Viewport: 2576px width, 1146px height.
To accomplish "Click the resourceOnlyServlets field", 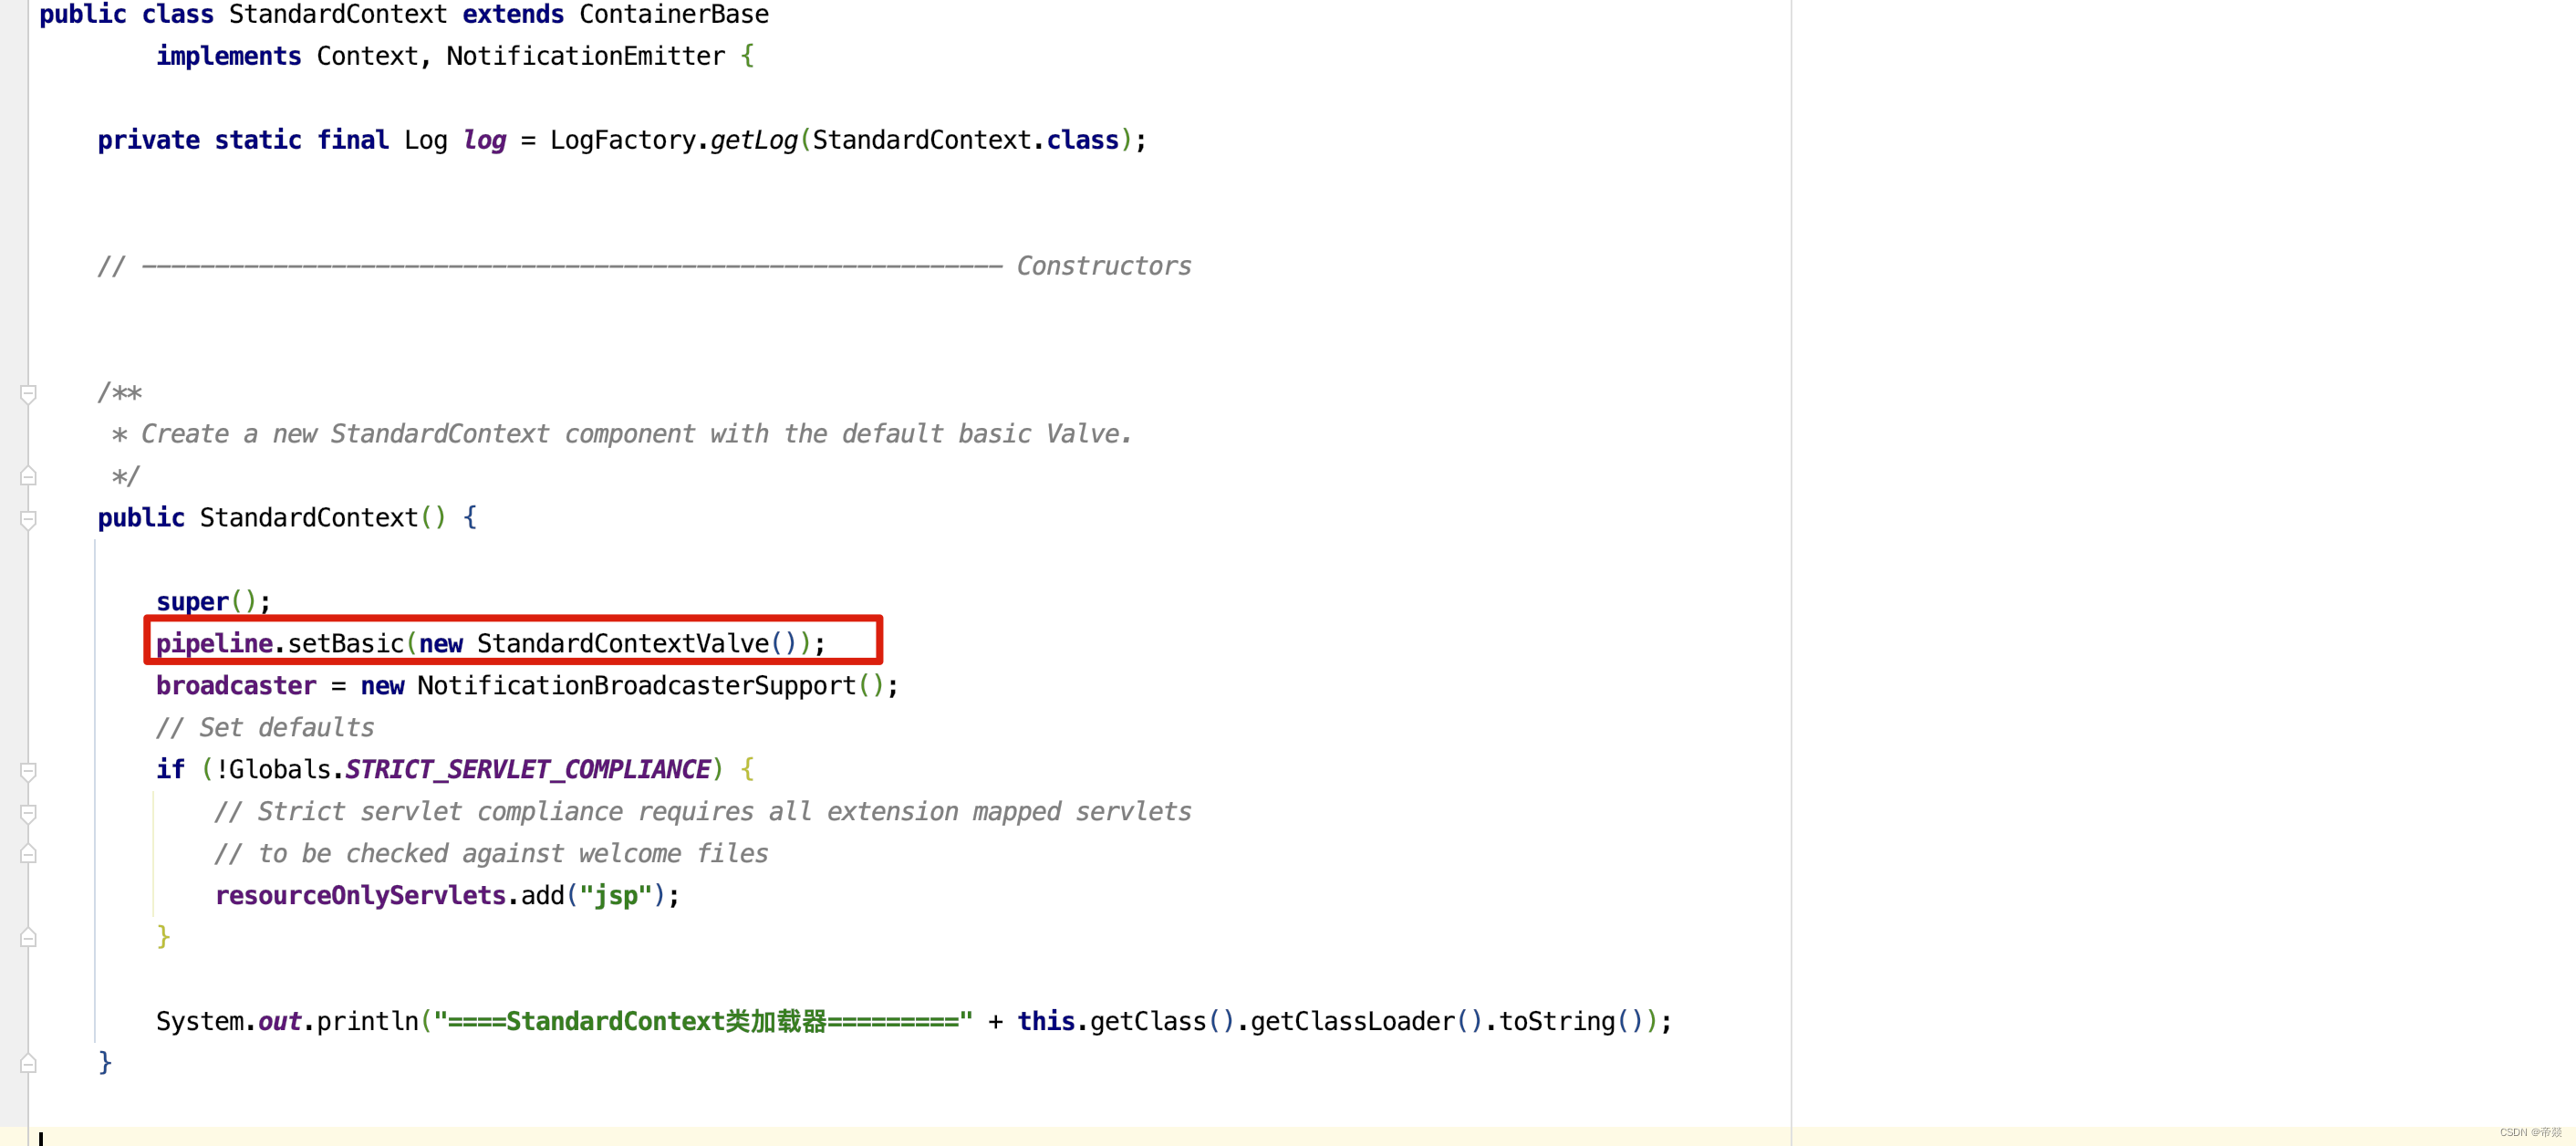I will point(360,896).
